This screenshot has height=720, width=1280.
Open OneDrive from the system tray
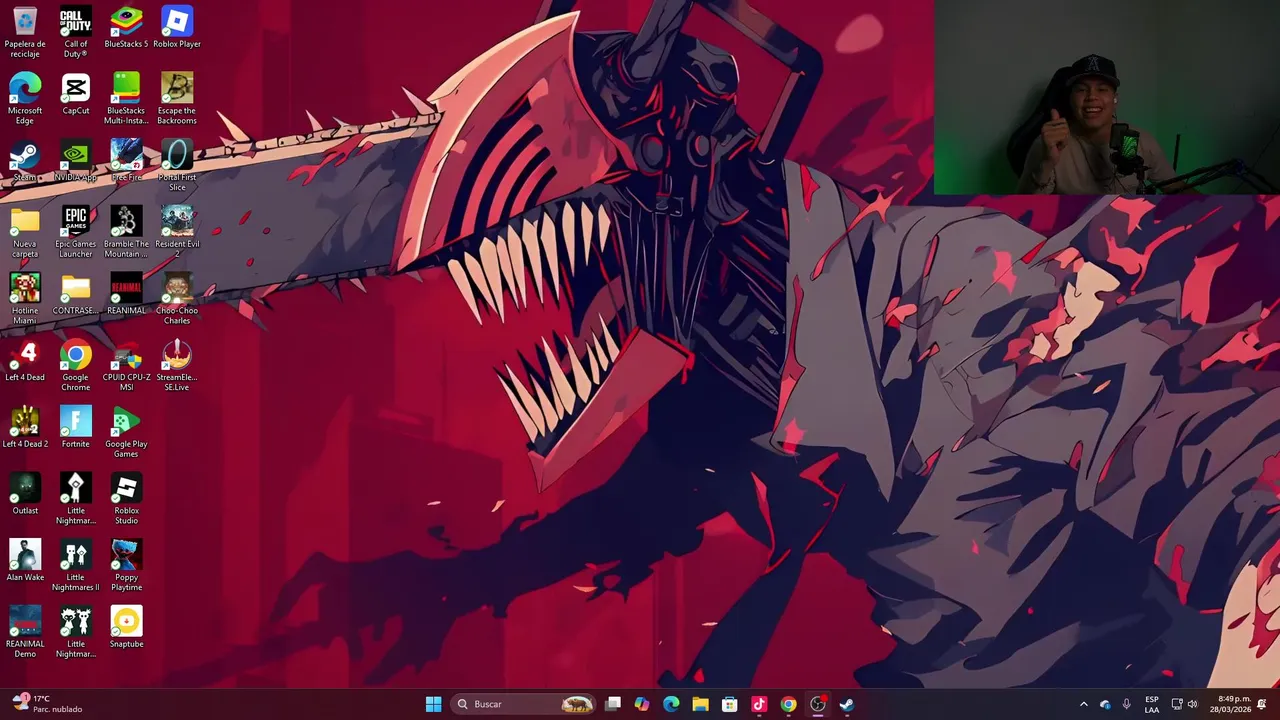click(x=1105, y=704)
